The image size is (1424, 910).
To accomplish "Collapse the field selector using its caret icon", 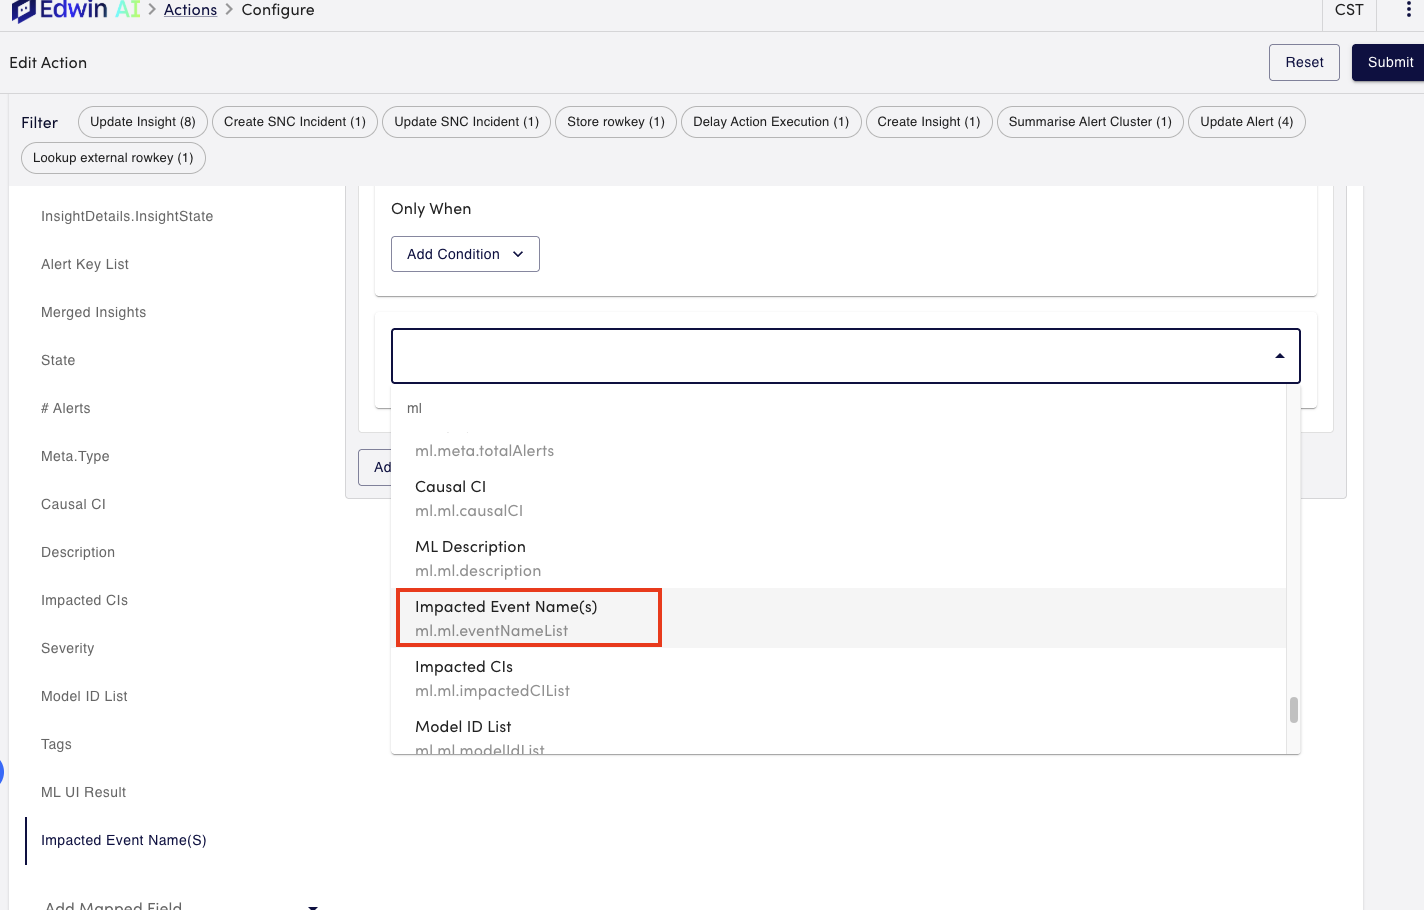I will coord(1278,355).
